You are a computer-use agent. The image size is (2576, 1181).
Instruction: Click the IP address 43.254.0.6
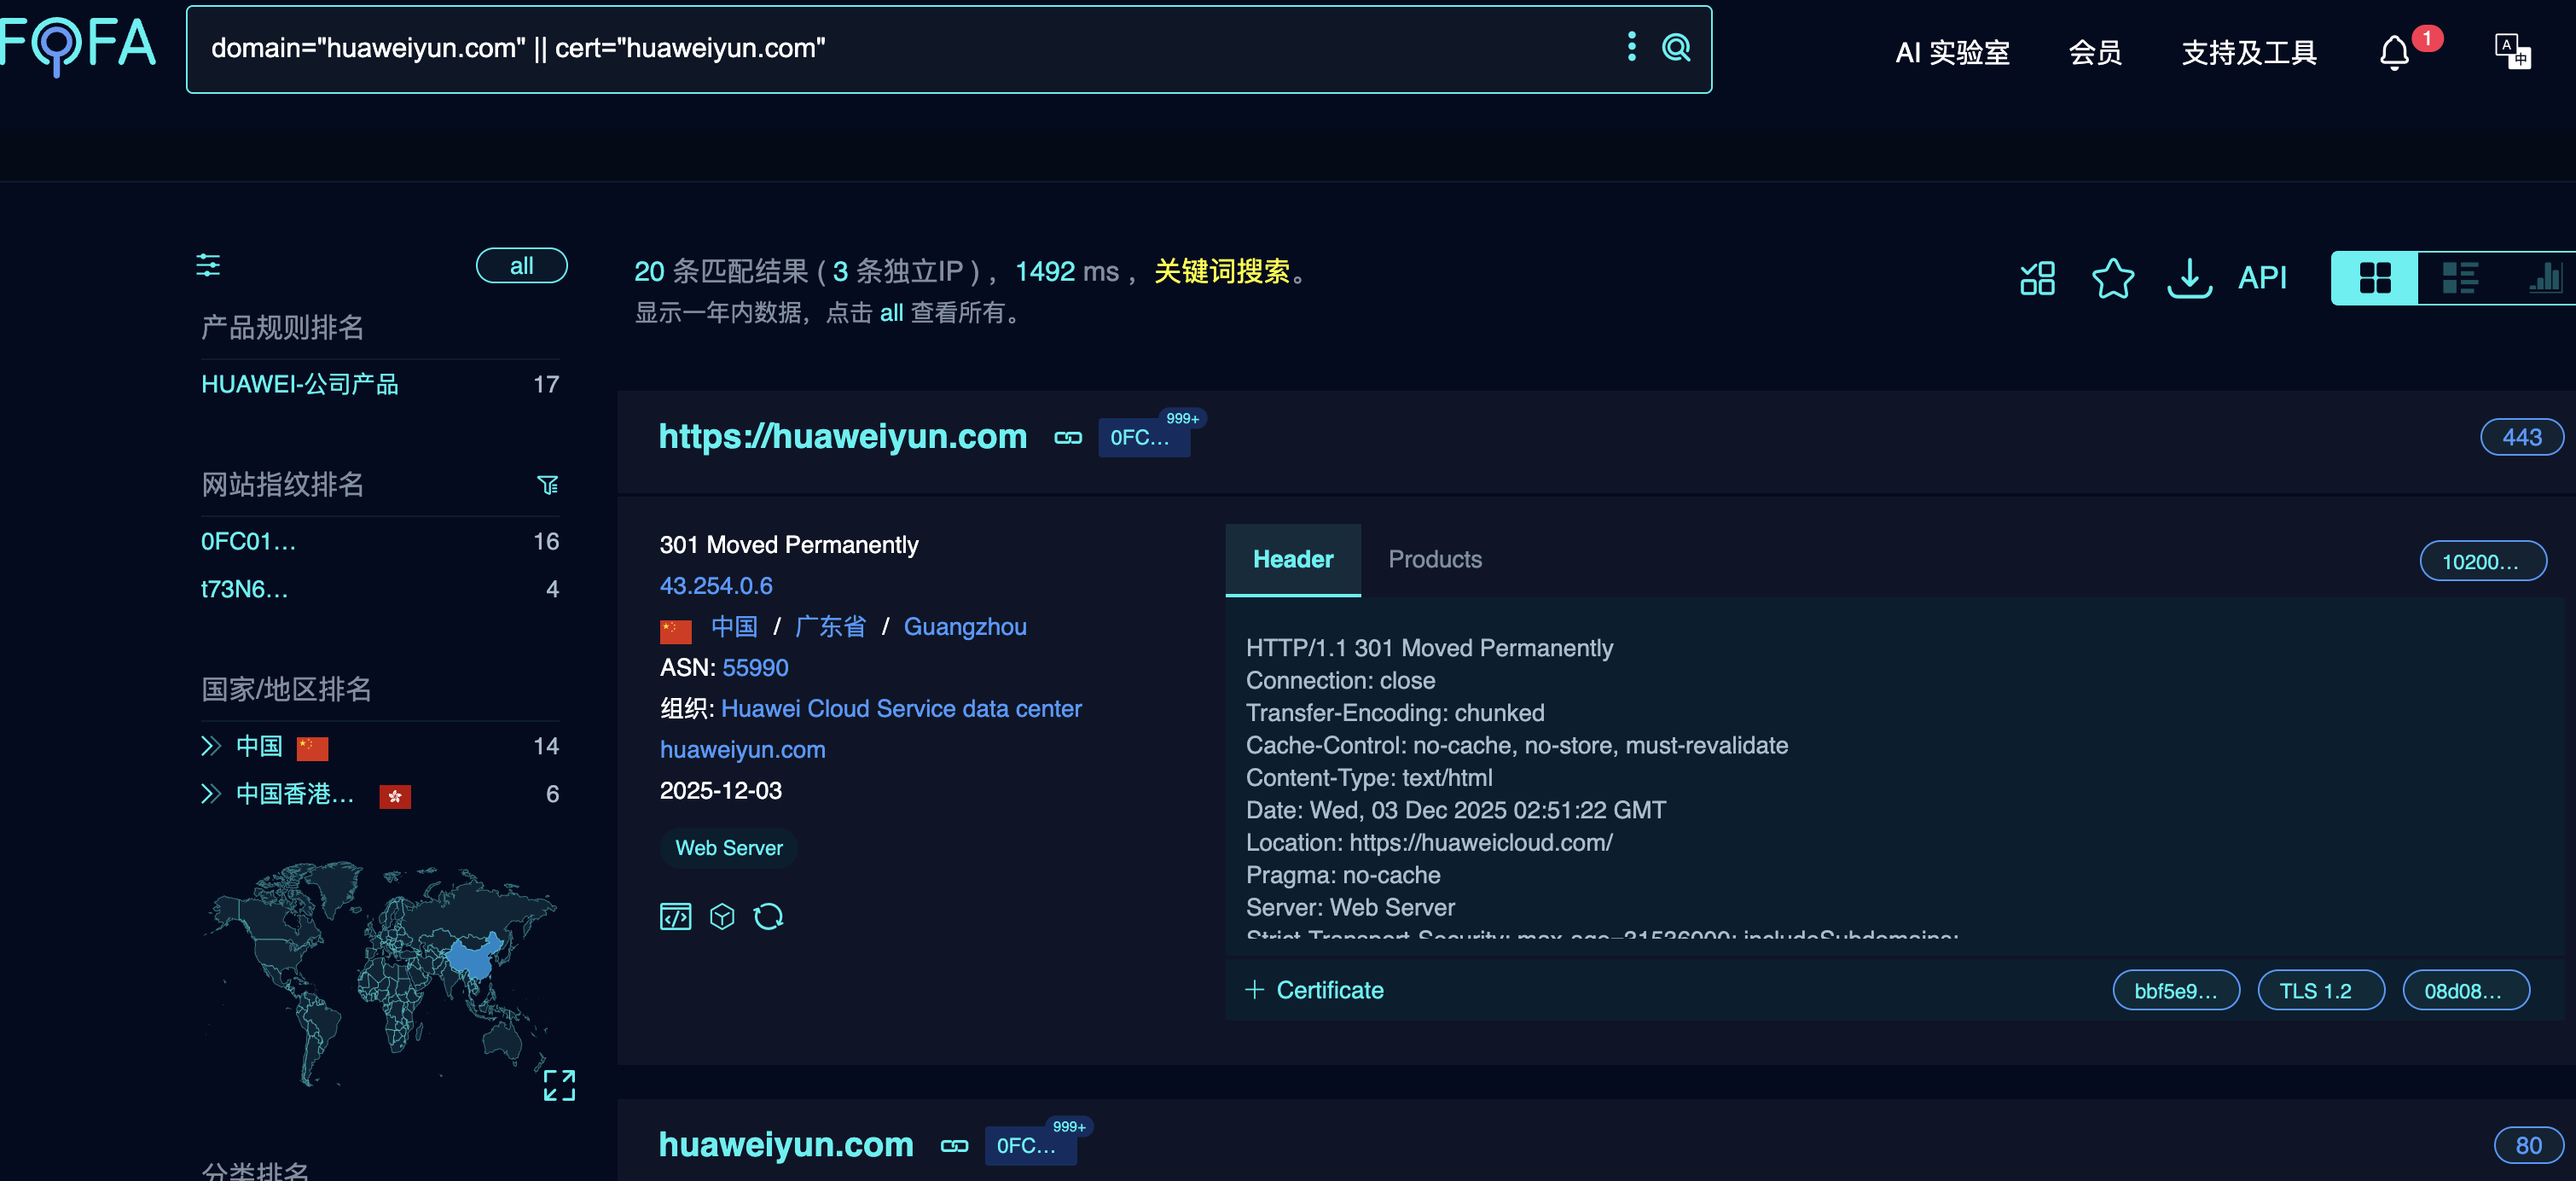(715, 586)
